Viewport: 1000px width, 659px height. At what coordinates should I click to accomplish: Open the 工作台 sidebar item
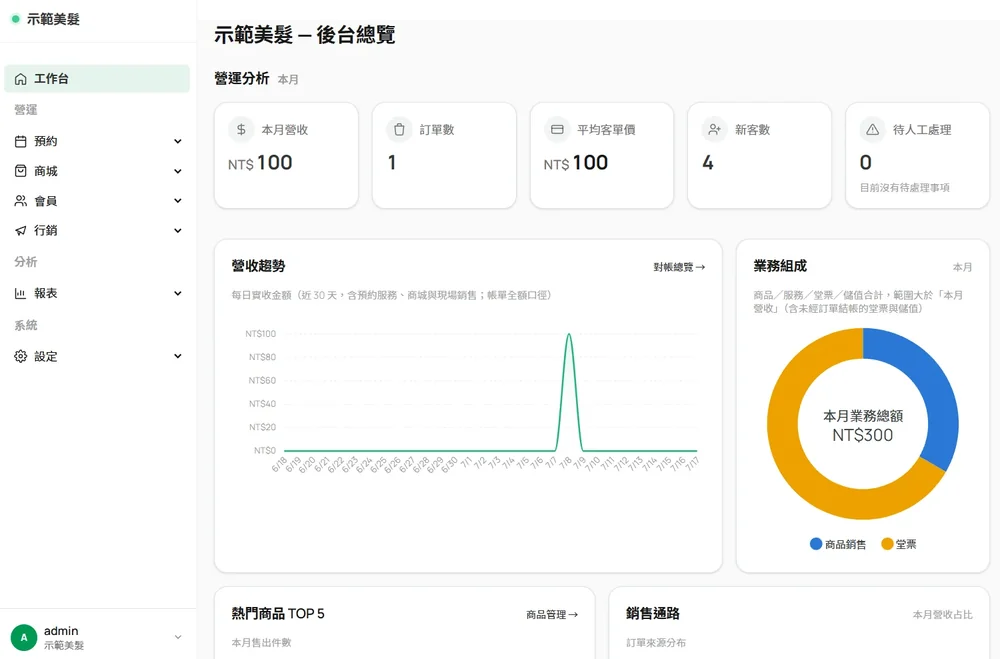tap(97, 79)
